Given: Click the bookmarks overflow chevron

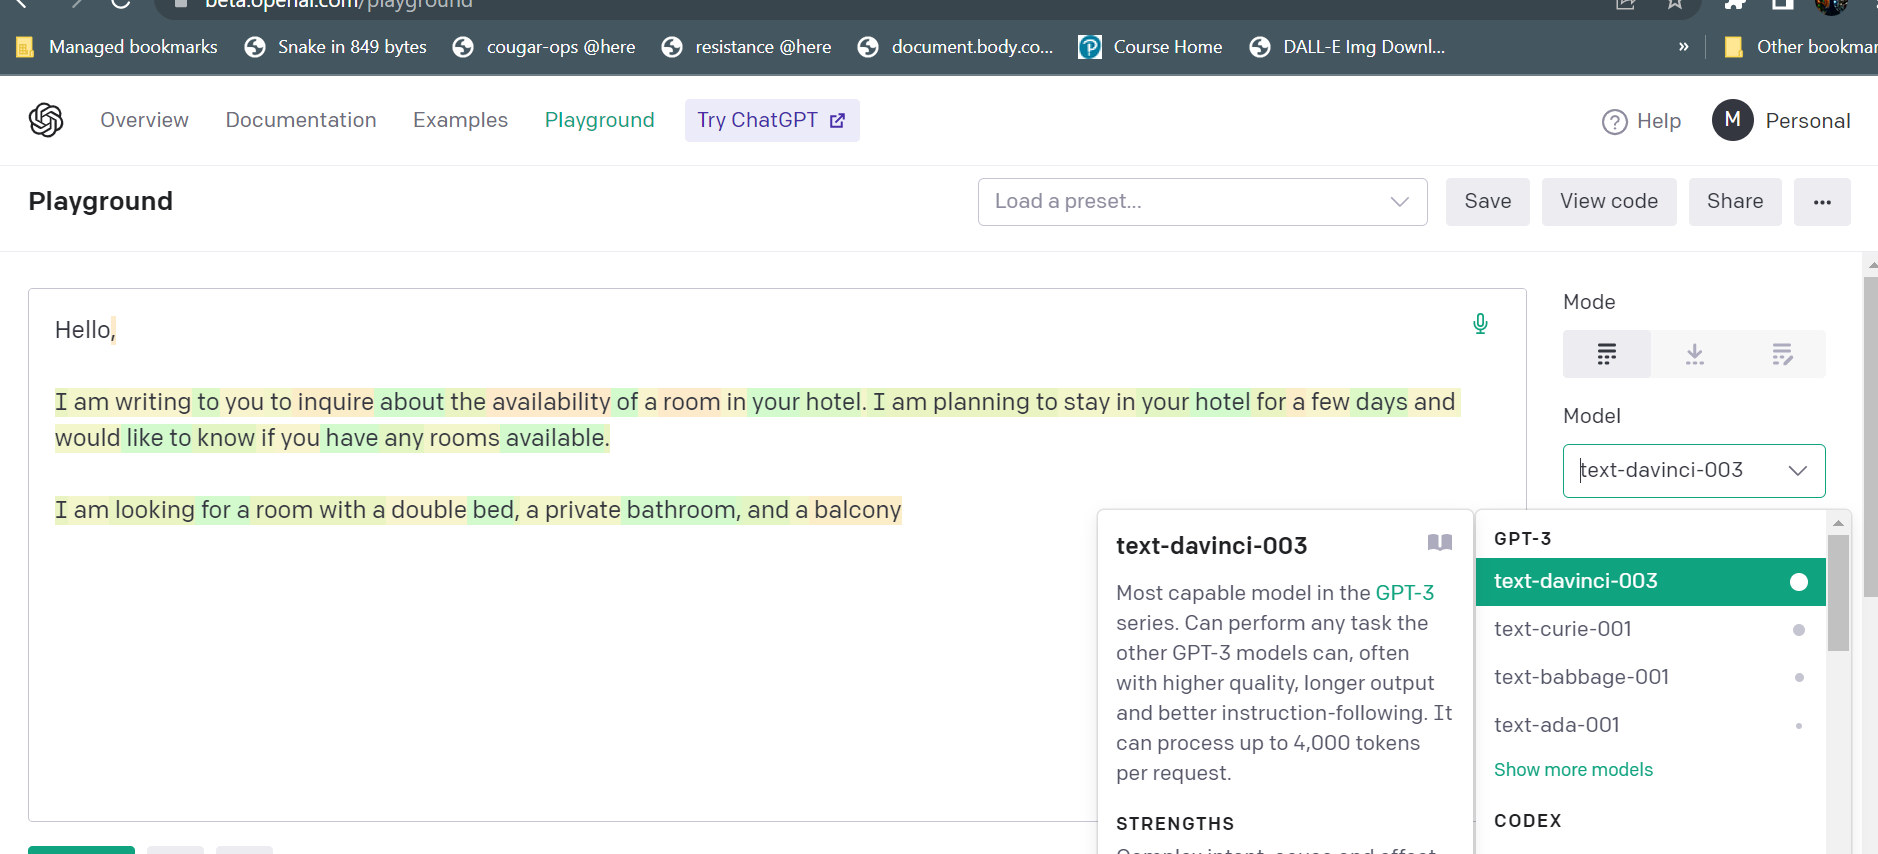Looking at the screenshot, I should click(1684, 47).
